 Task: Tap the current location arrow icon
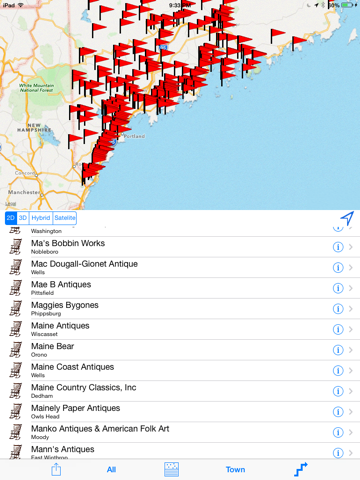click(x=347, y=218)
